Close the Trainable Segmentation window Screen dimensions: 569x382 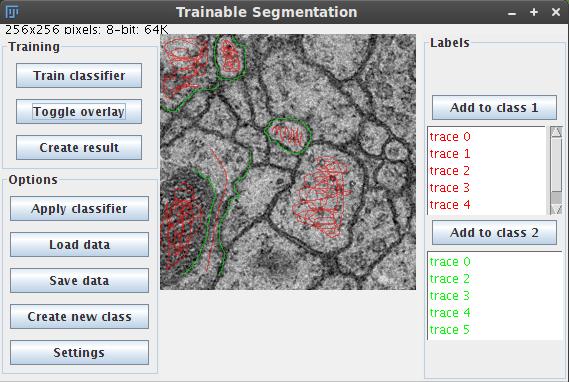tap(556, 12)
